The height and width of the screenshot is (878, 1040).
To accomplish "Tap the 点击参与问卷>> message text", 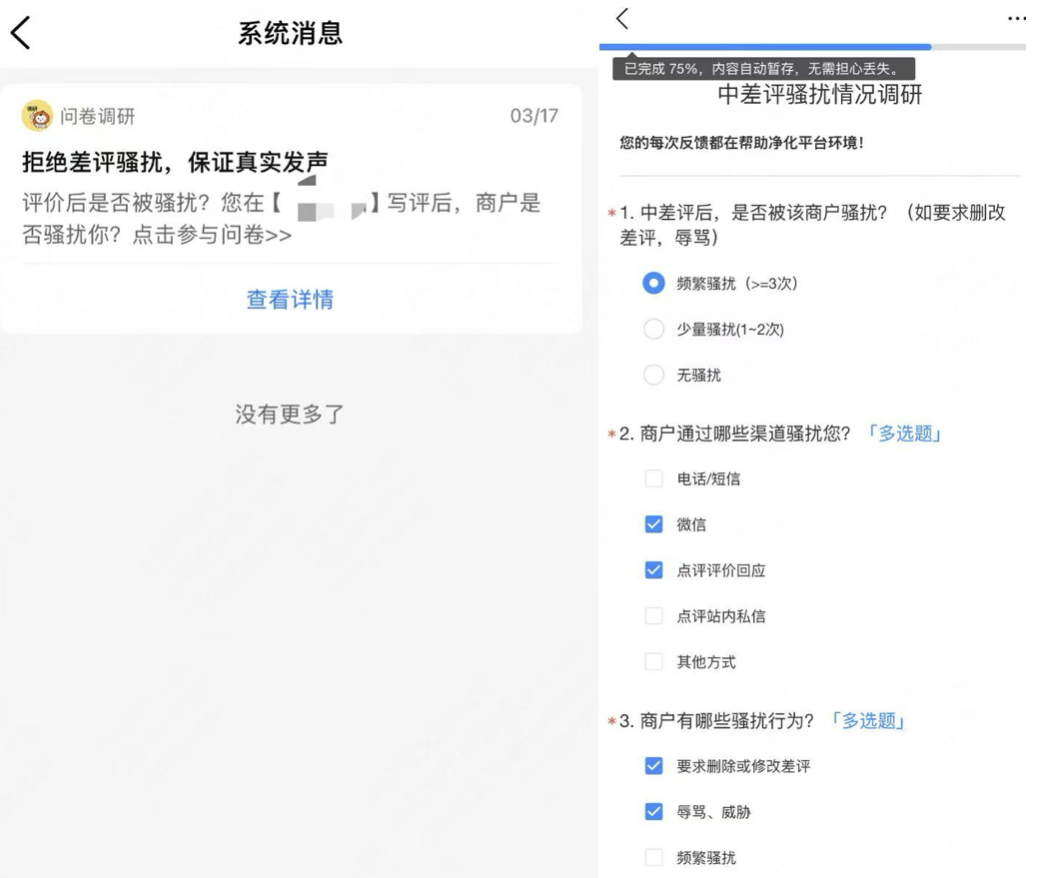I will click(212, 235).
